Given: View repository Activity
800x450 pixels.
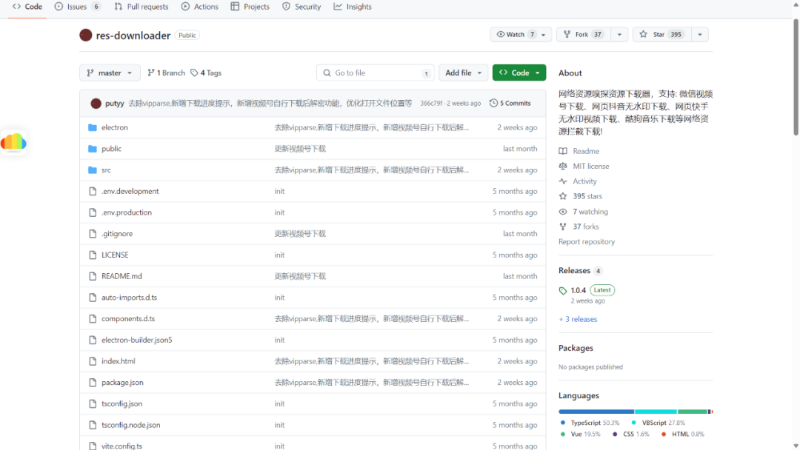Looking at the screenshot, I should click(x=584, y=181).
